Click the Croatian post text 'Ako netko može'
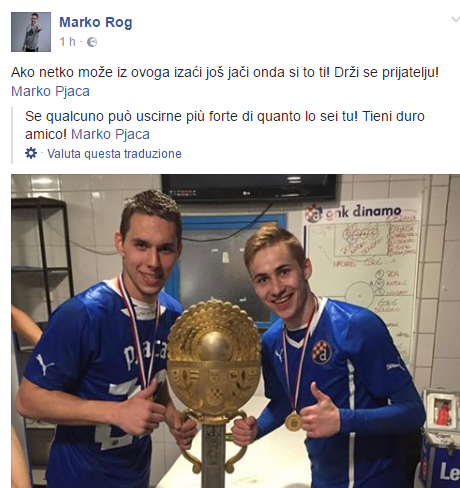460x488 pixels. (62, 72)
